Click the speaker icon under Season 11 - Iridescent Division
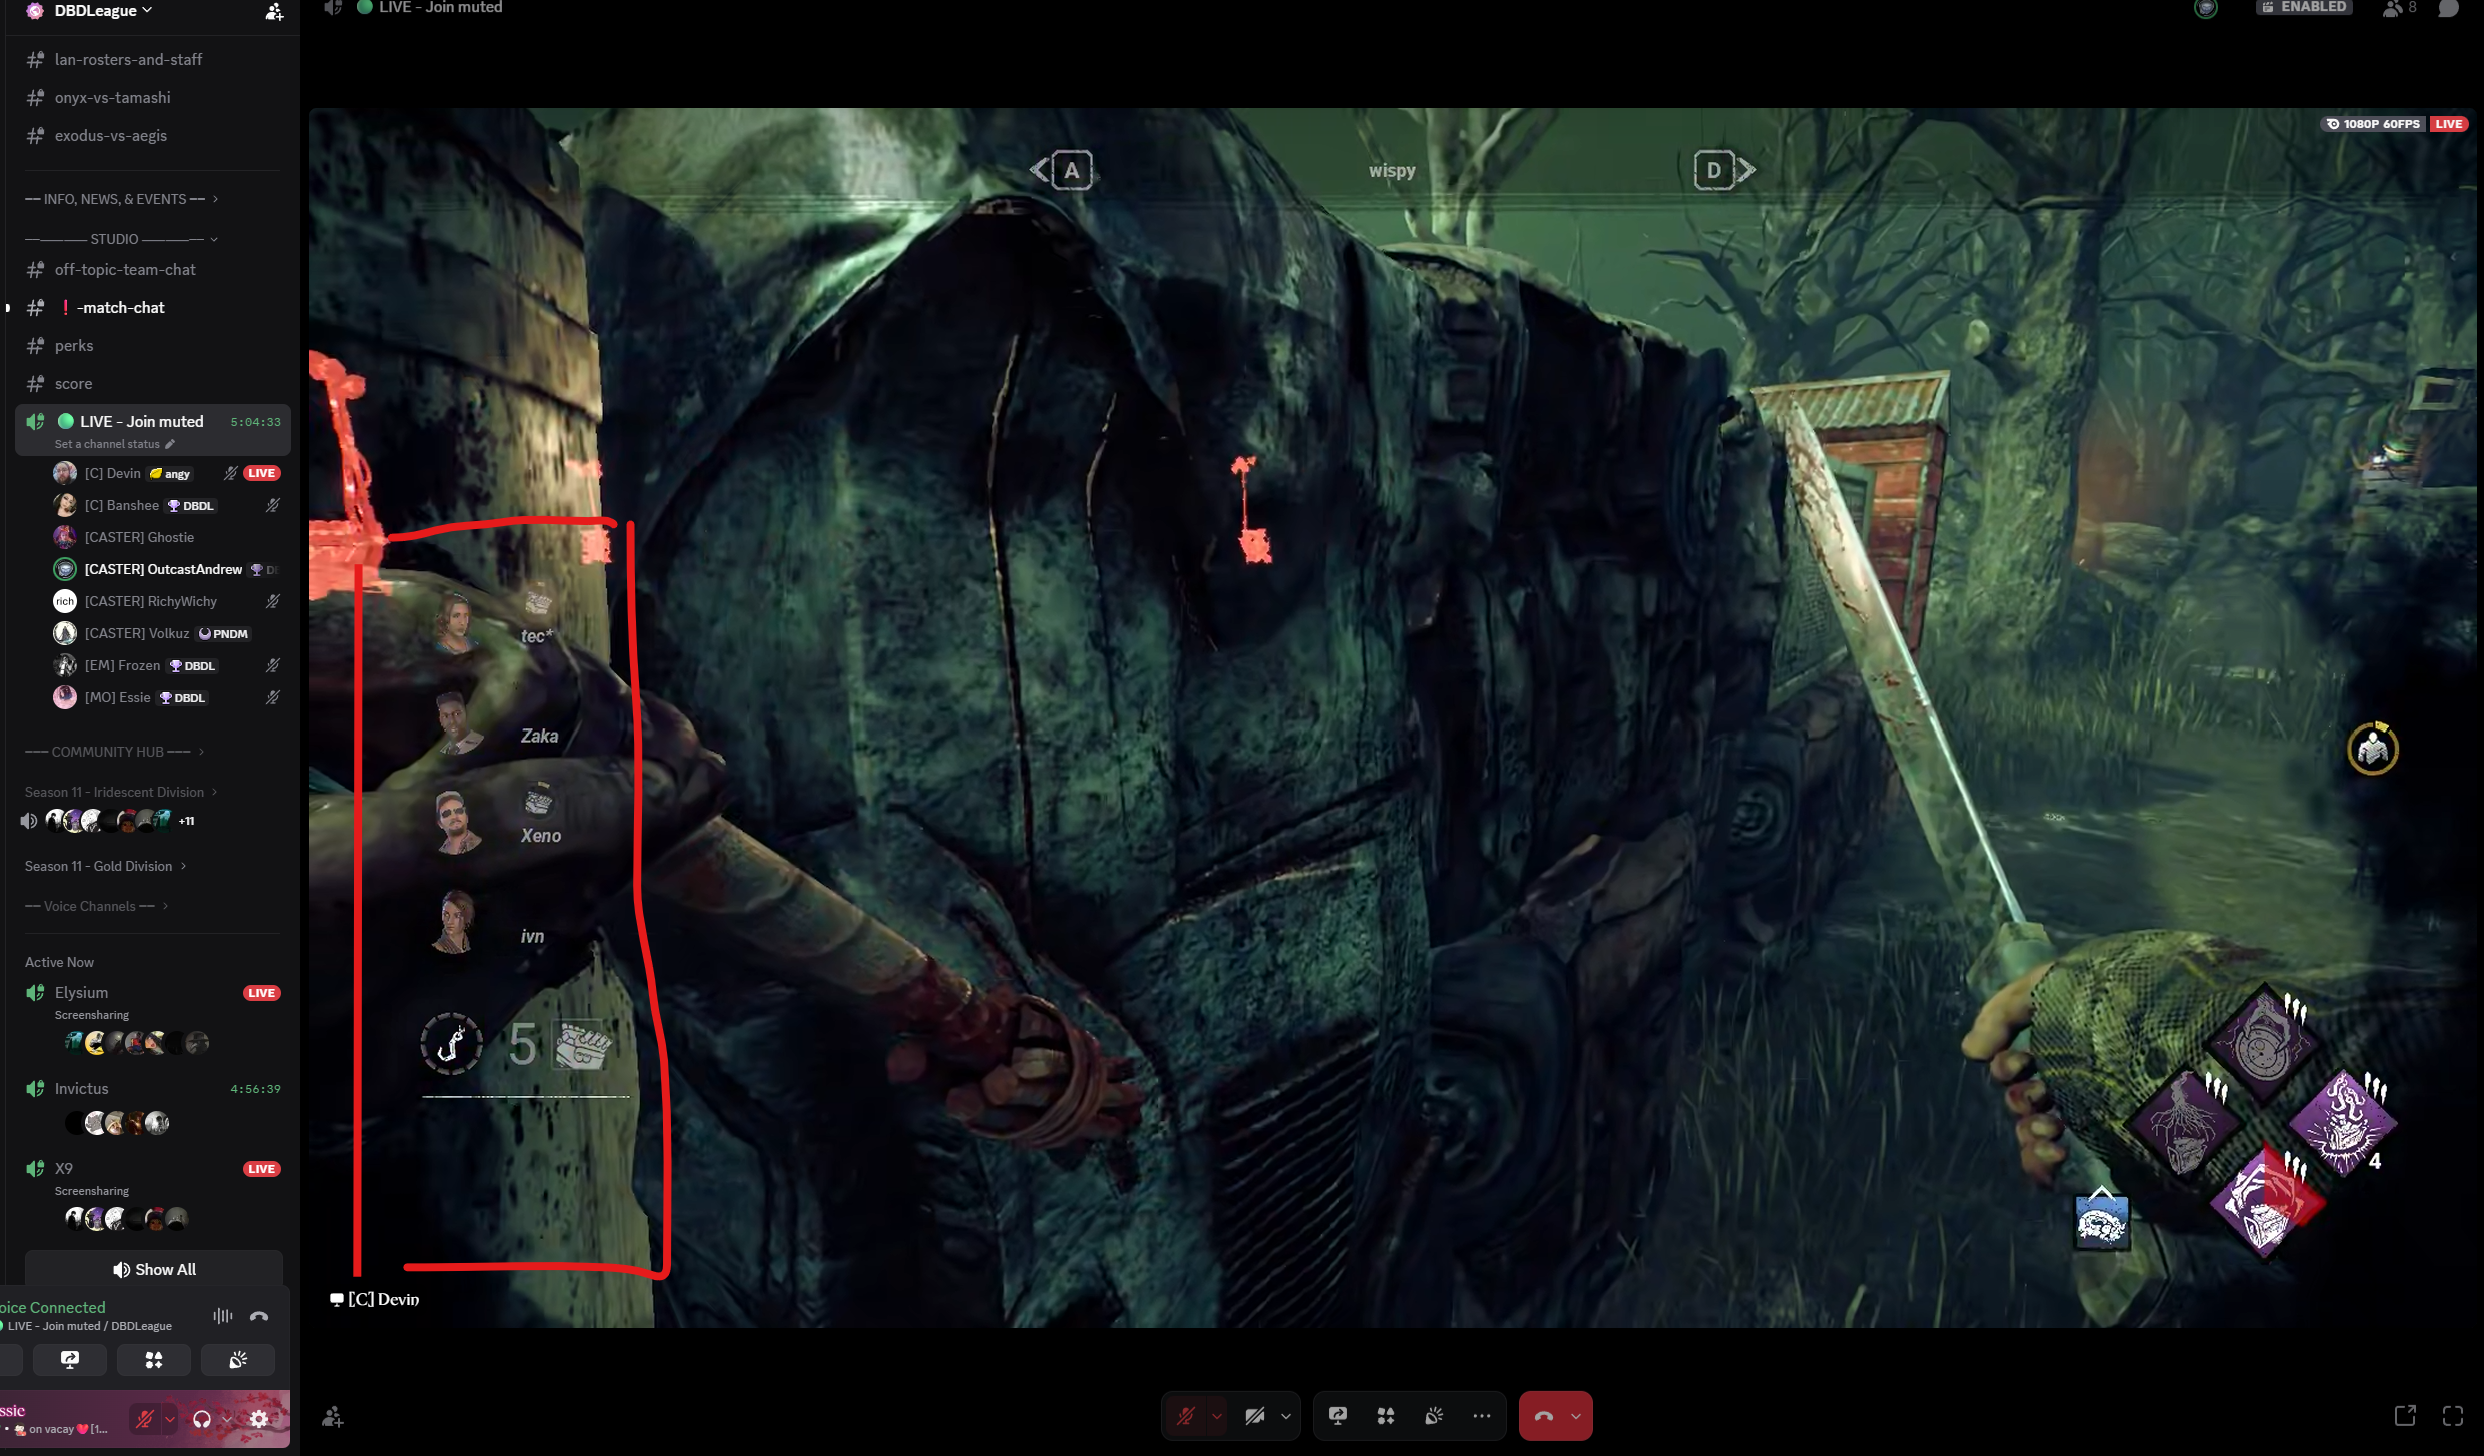 29,821
